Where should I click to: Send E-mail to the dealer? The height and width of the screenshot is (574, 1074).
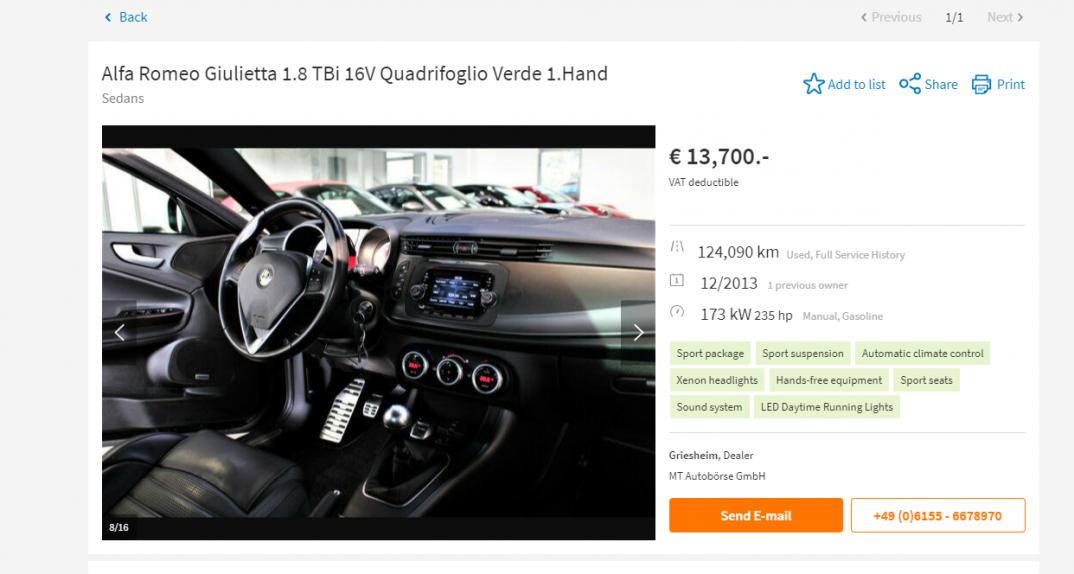pos(755,516)
